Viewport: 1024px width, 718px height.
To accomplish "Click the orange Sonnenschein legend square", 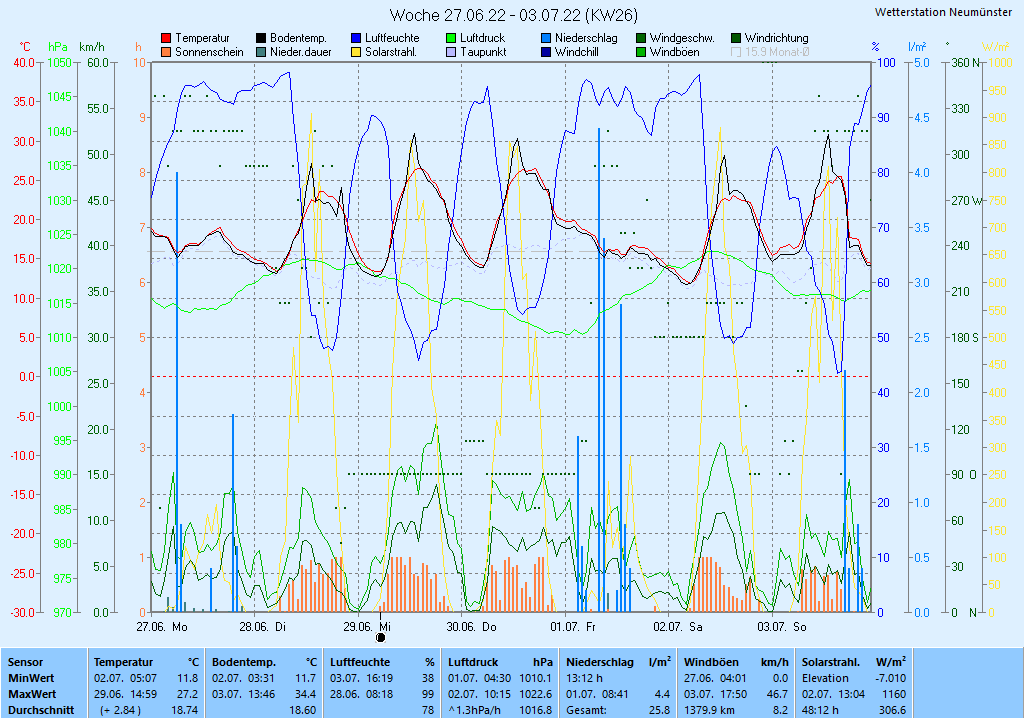I will point(166,52).
